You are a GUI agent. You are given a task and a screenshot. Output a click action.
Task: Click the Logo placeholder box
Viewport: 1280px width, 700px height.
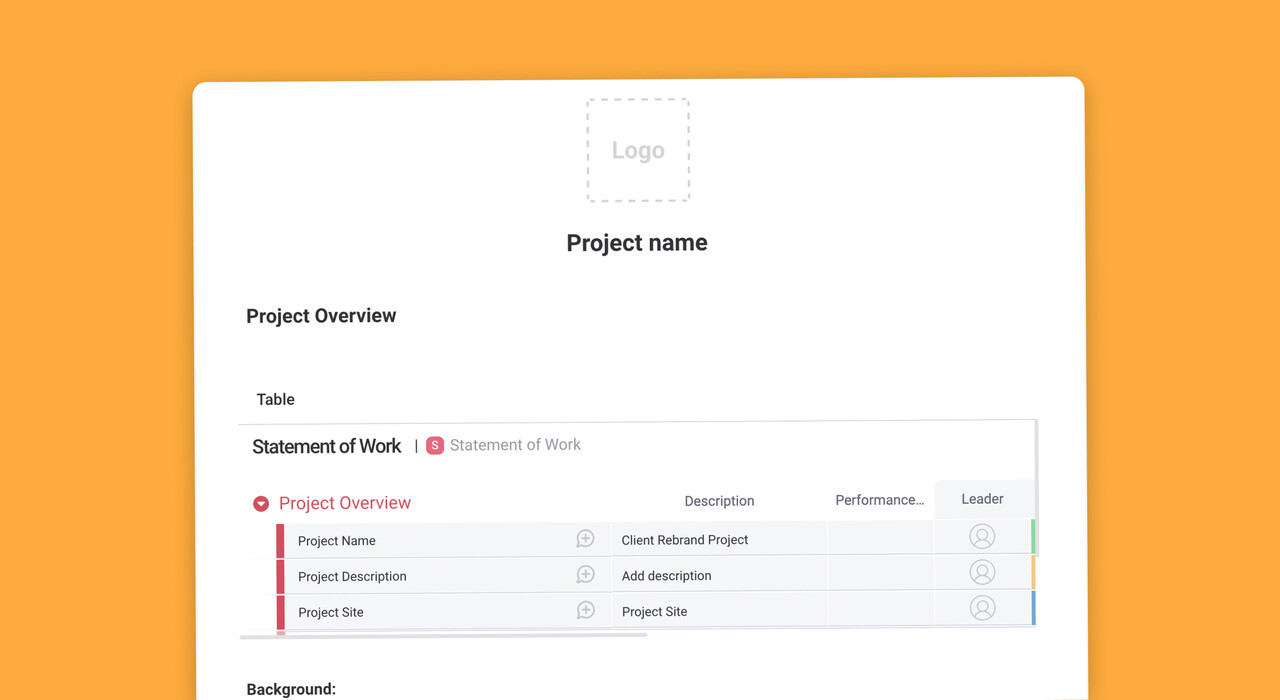[x=637, y=150]
